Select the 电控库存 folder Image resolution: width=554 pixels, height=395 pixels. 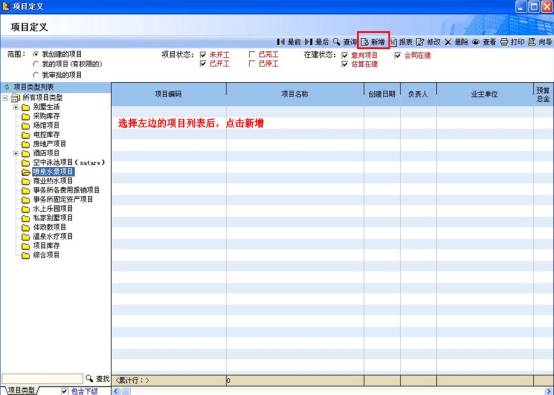46,135
